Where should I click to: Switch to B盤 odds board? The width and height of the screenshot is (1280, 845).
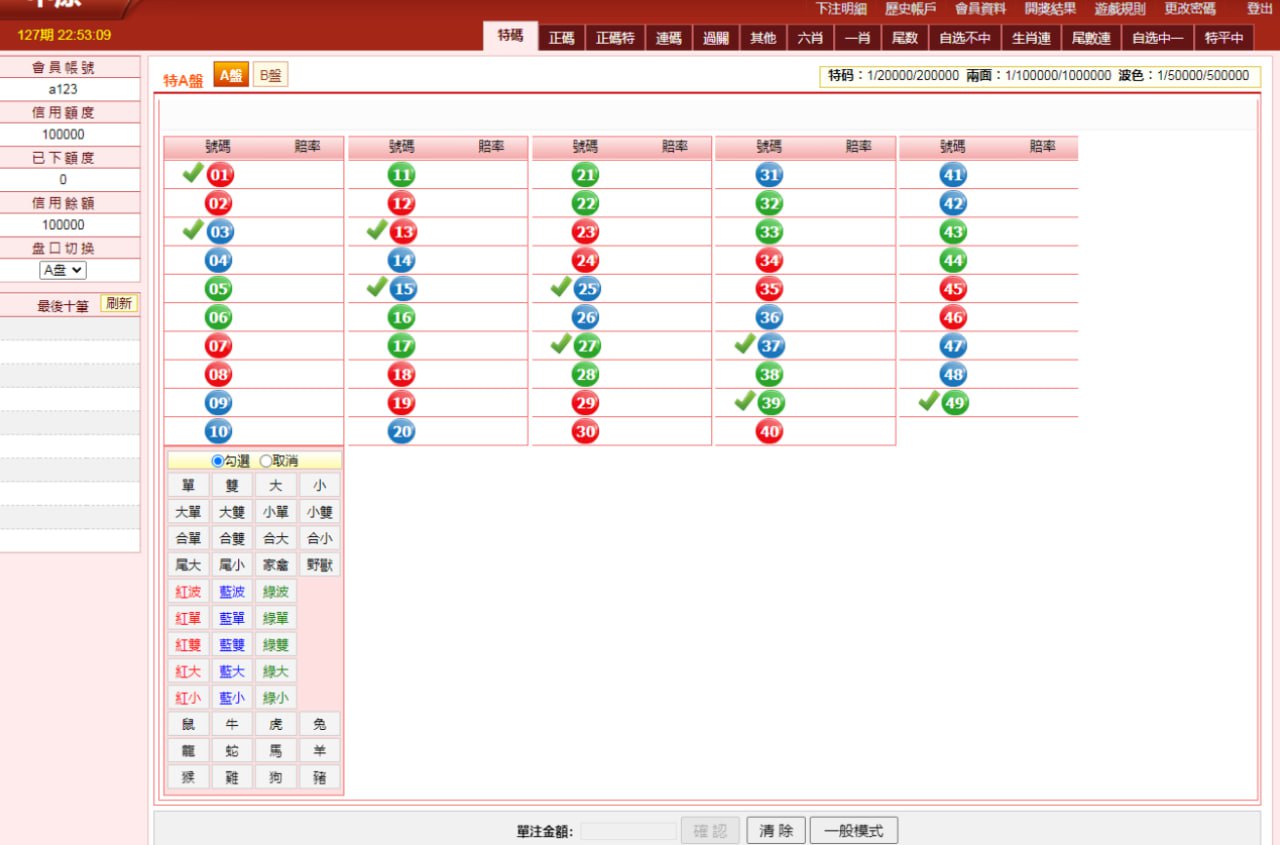coord(270,75)
